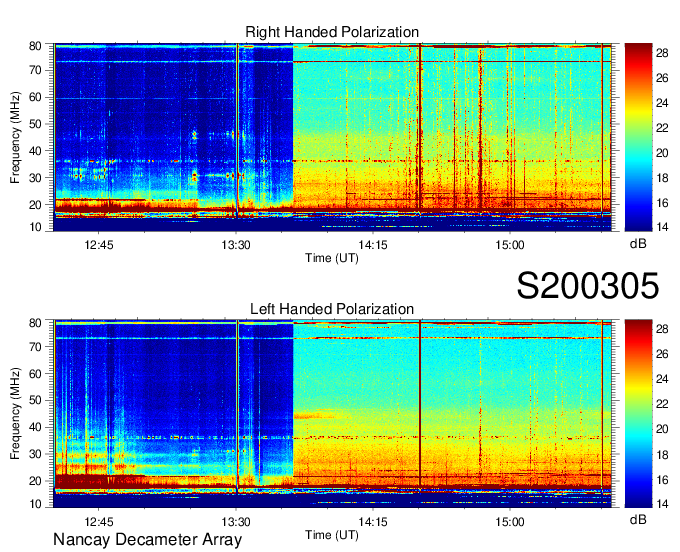680x552 pixels.
Task: Click the Right Handed Polarization spectrogram image
Action: pyautogui.click(x=332, y=137)
